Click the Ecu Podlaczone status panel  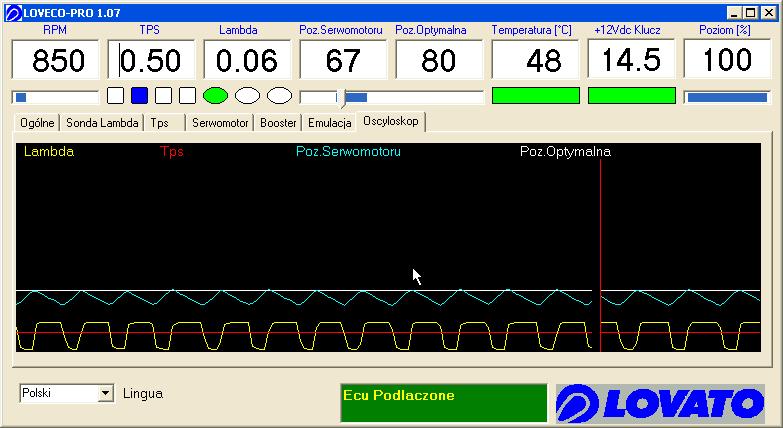point(443,403)
